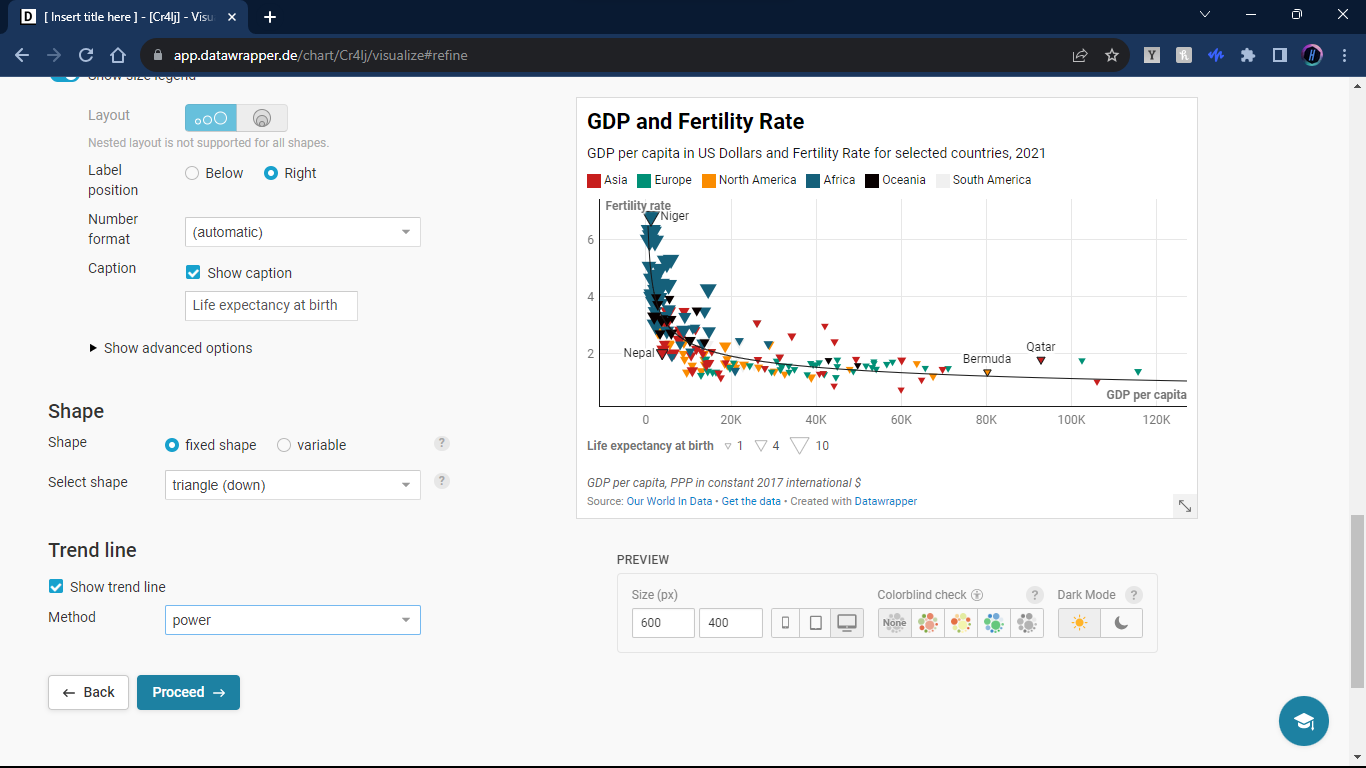Select the Below label position

coord(192,173)
